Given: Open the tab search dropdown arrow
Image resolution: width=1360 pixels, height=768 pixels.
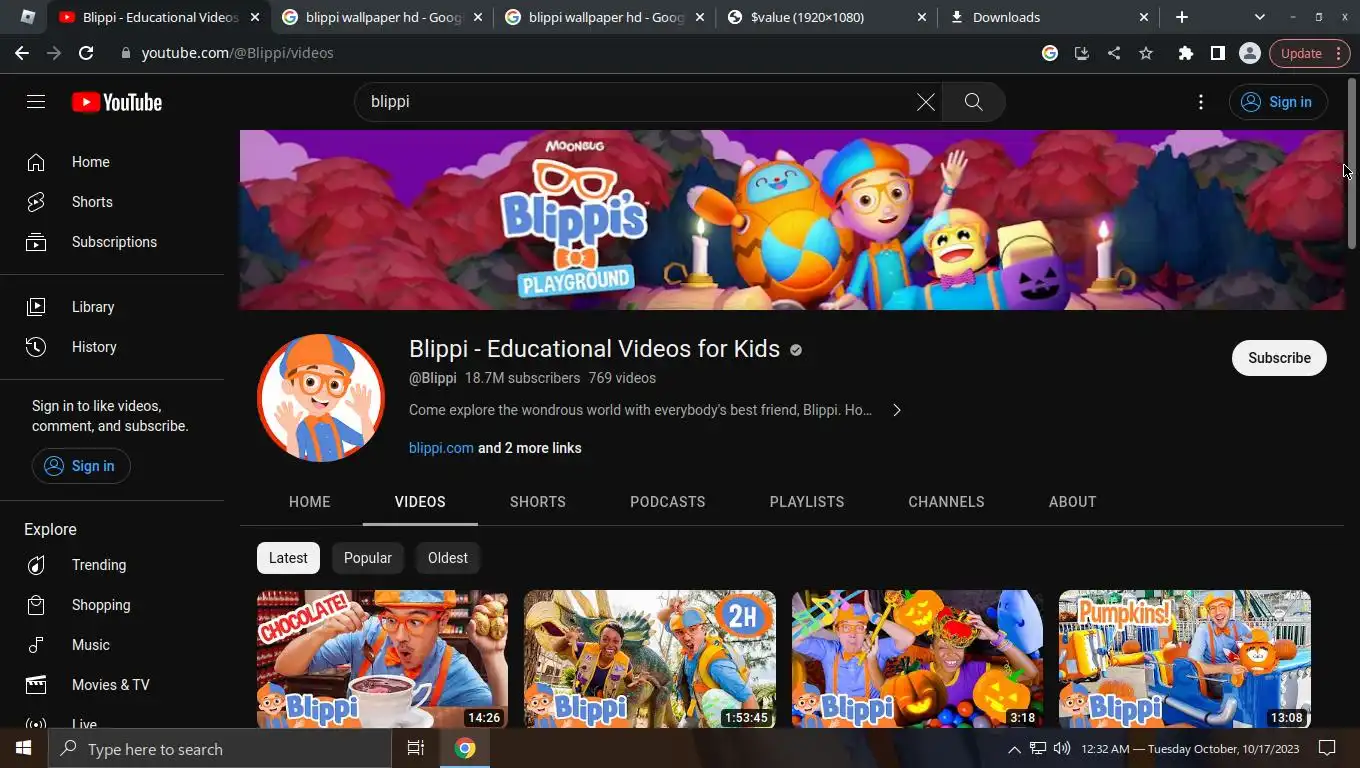Looking at the screenshot, I should coord(1260,17).
